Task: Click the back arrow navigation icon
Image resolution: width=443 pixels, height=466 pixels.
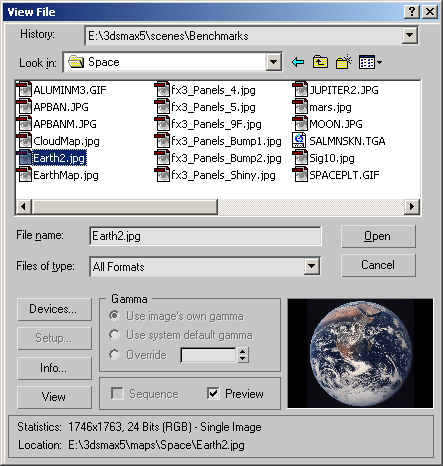Action: click(298, 62)
